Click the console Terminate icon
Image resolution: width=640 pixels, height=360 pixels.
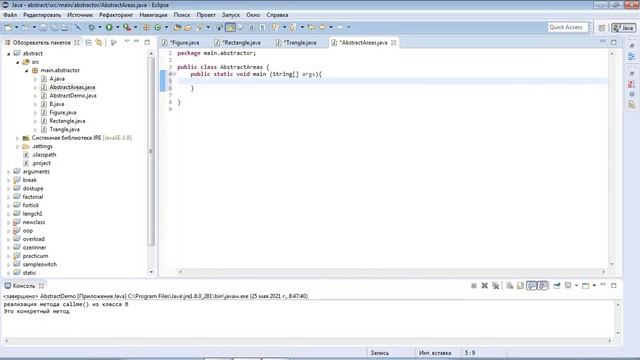coord(474,286)
